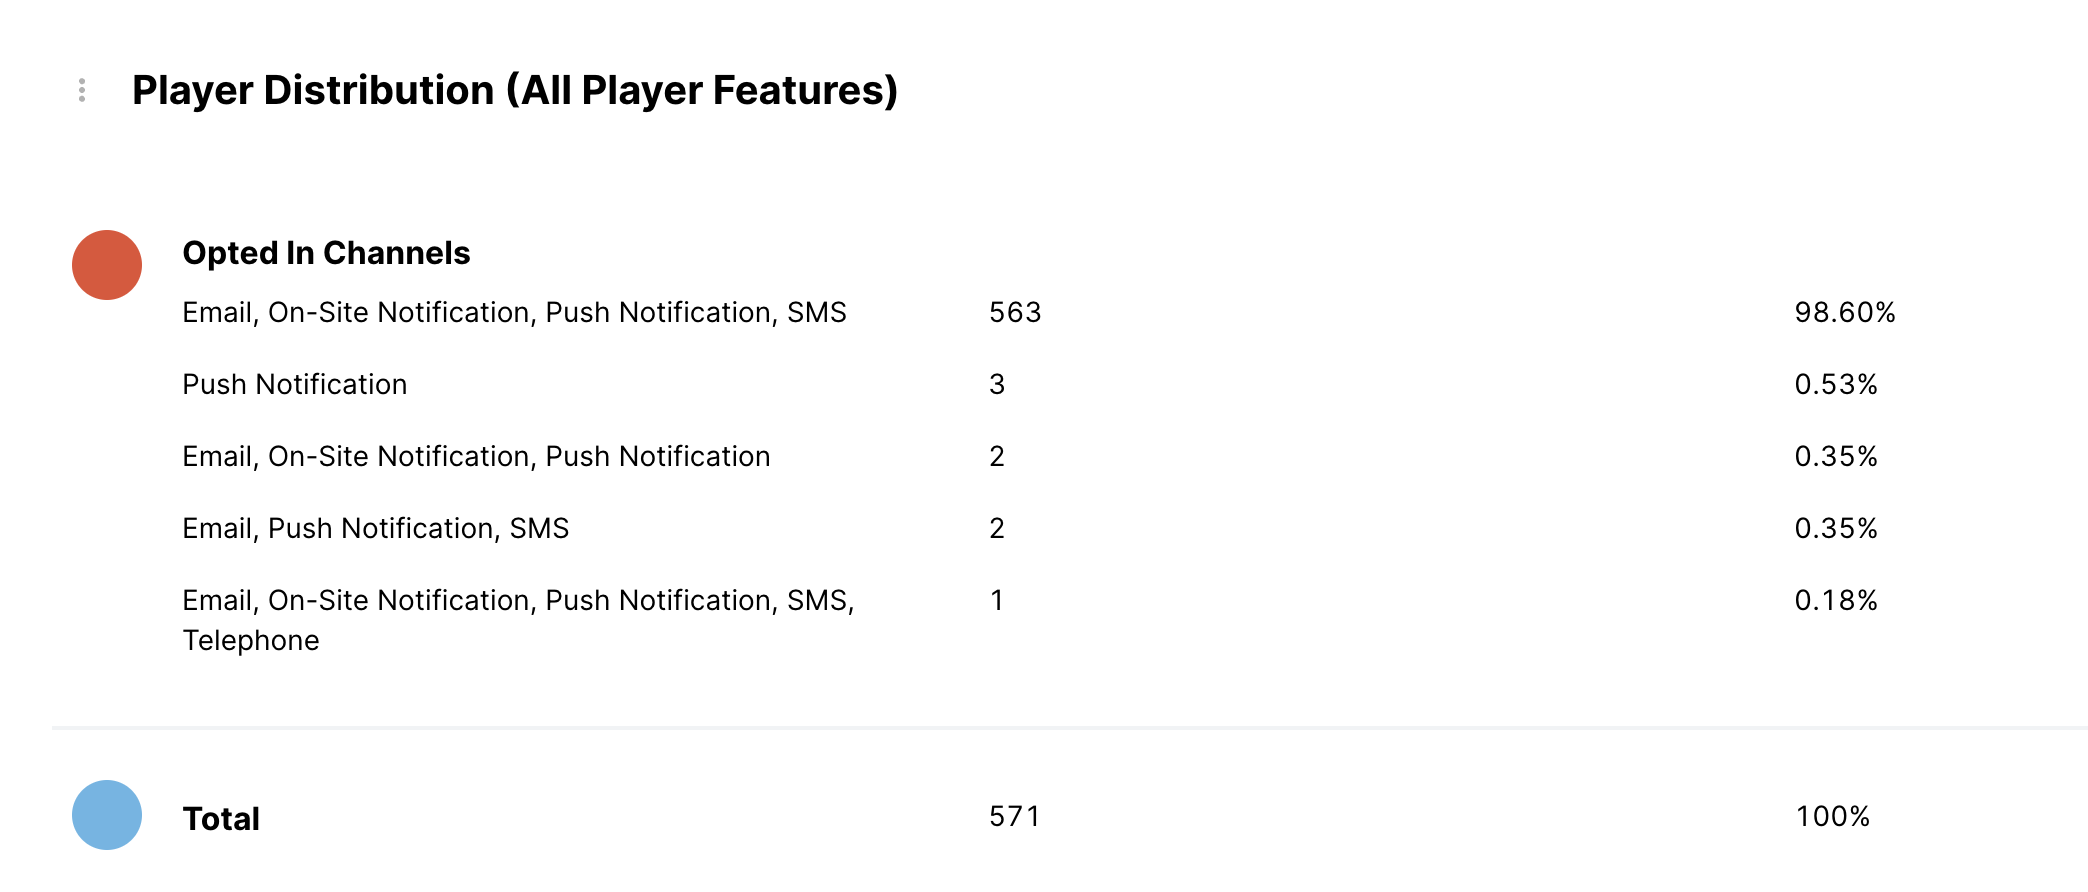Click the Total label
2088x892 pixels.
click(x=221, y=819)
